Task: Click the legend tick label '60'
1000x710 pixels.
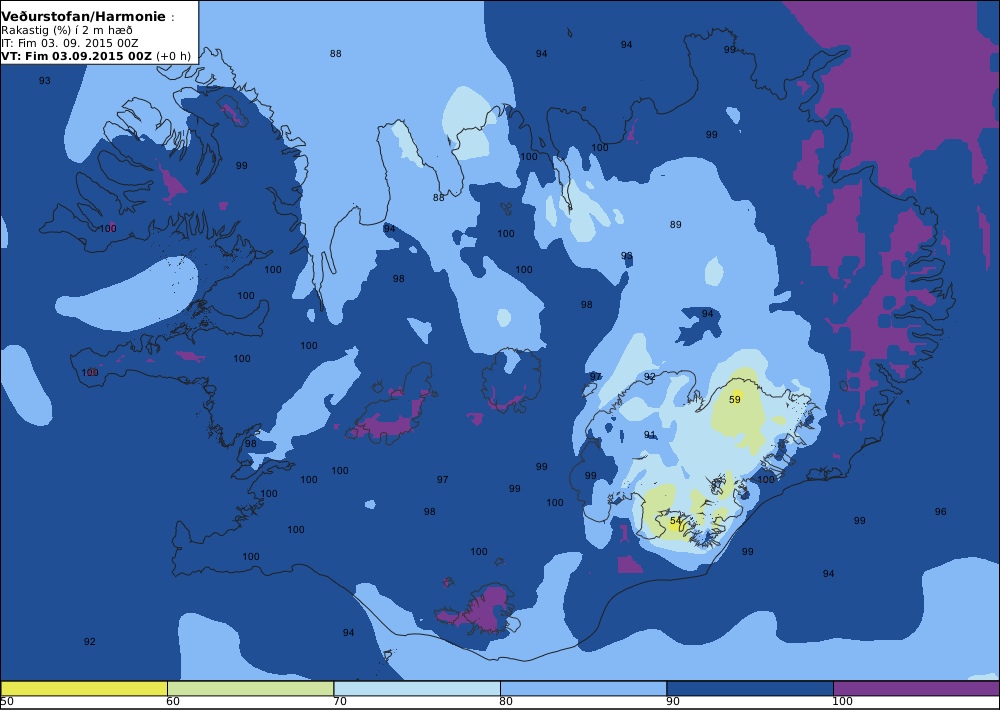Action: (x=172, y=702)
